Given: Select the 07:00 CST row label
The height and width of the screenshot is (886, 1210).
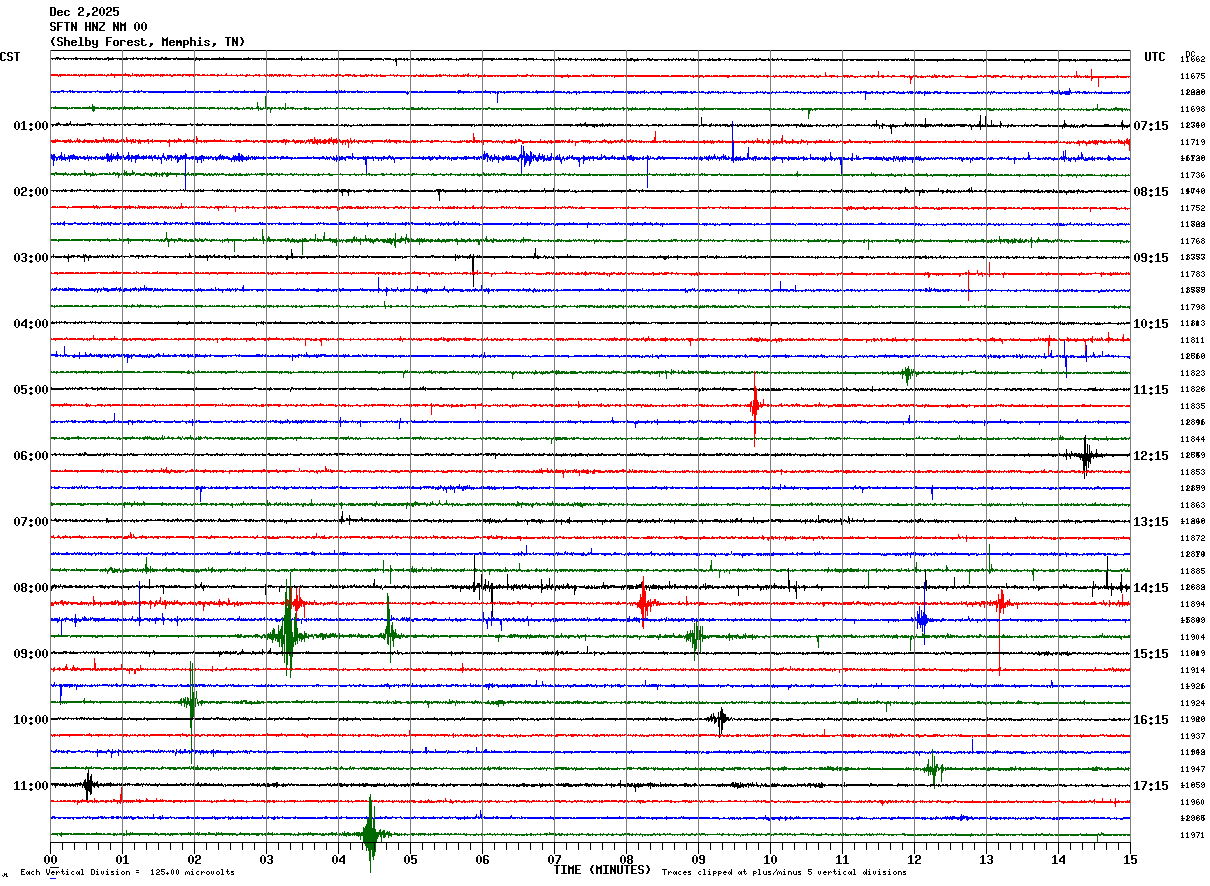Looking at the screenshot, I should 31,522.
